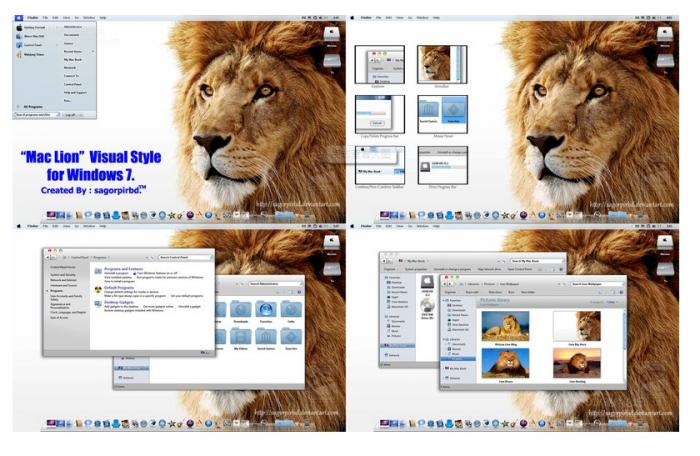Select Ease of Access in Control Panel sidebar
Screen dimensions: 700x456
click(x=59, y=318)
